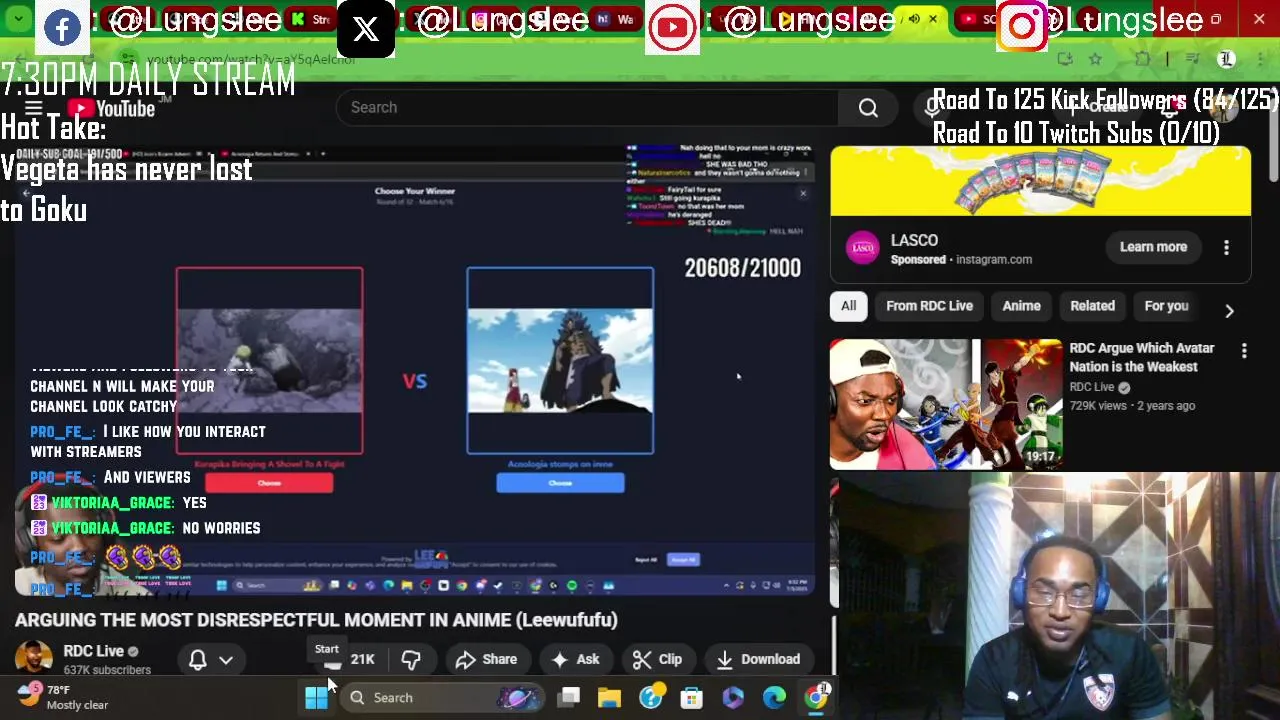Select the All filter chip
1280x720 pixels.
coord(848,306)
